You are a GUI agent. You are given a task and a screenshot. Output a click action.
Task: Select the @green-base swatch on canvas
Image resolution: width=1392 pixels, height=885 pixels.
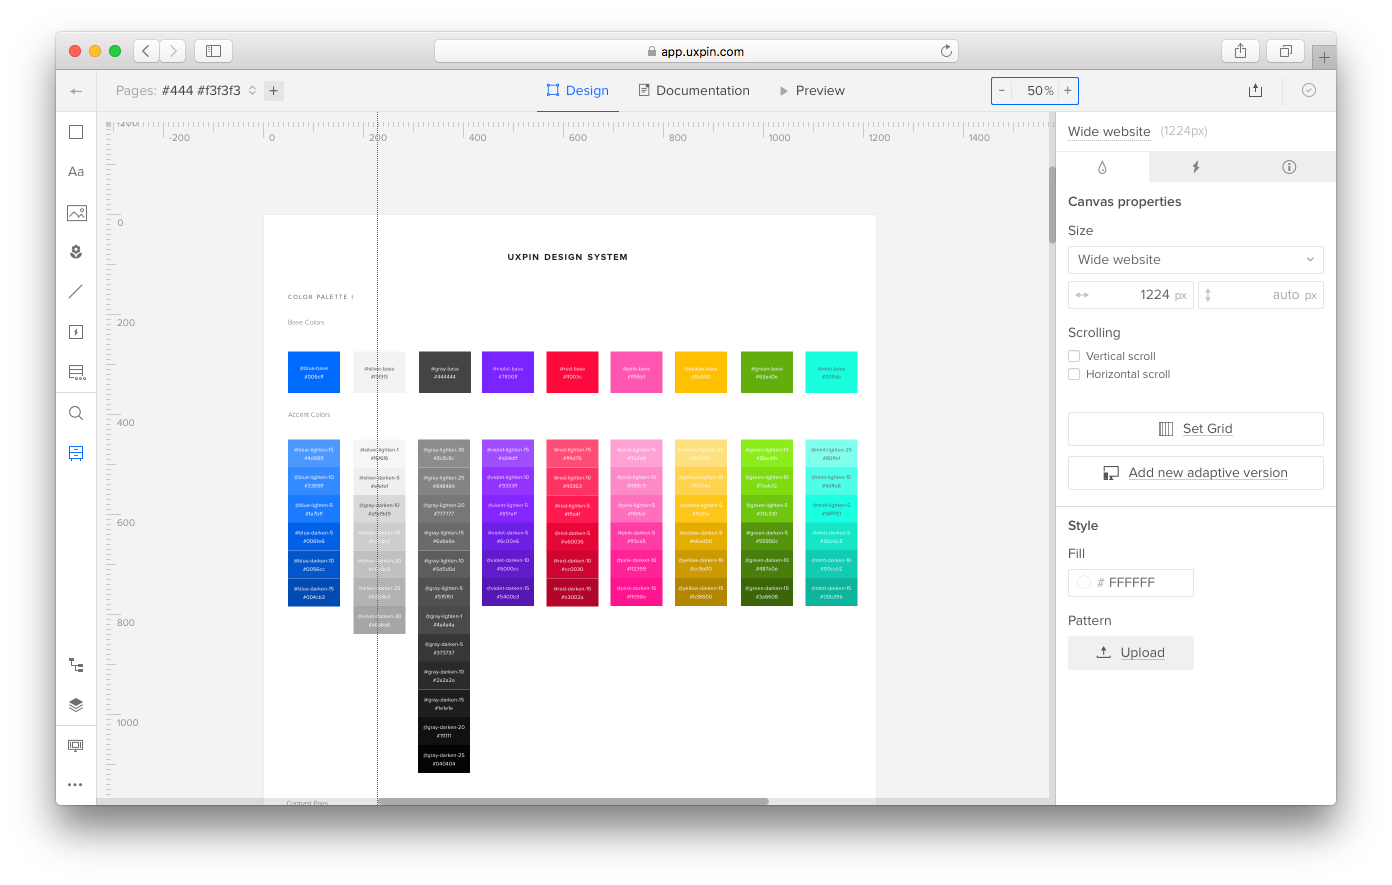coord(767,372)
